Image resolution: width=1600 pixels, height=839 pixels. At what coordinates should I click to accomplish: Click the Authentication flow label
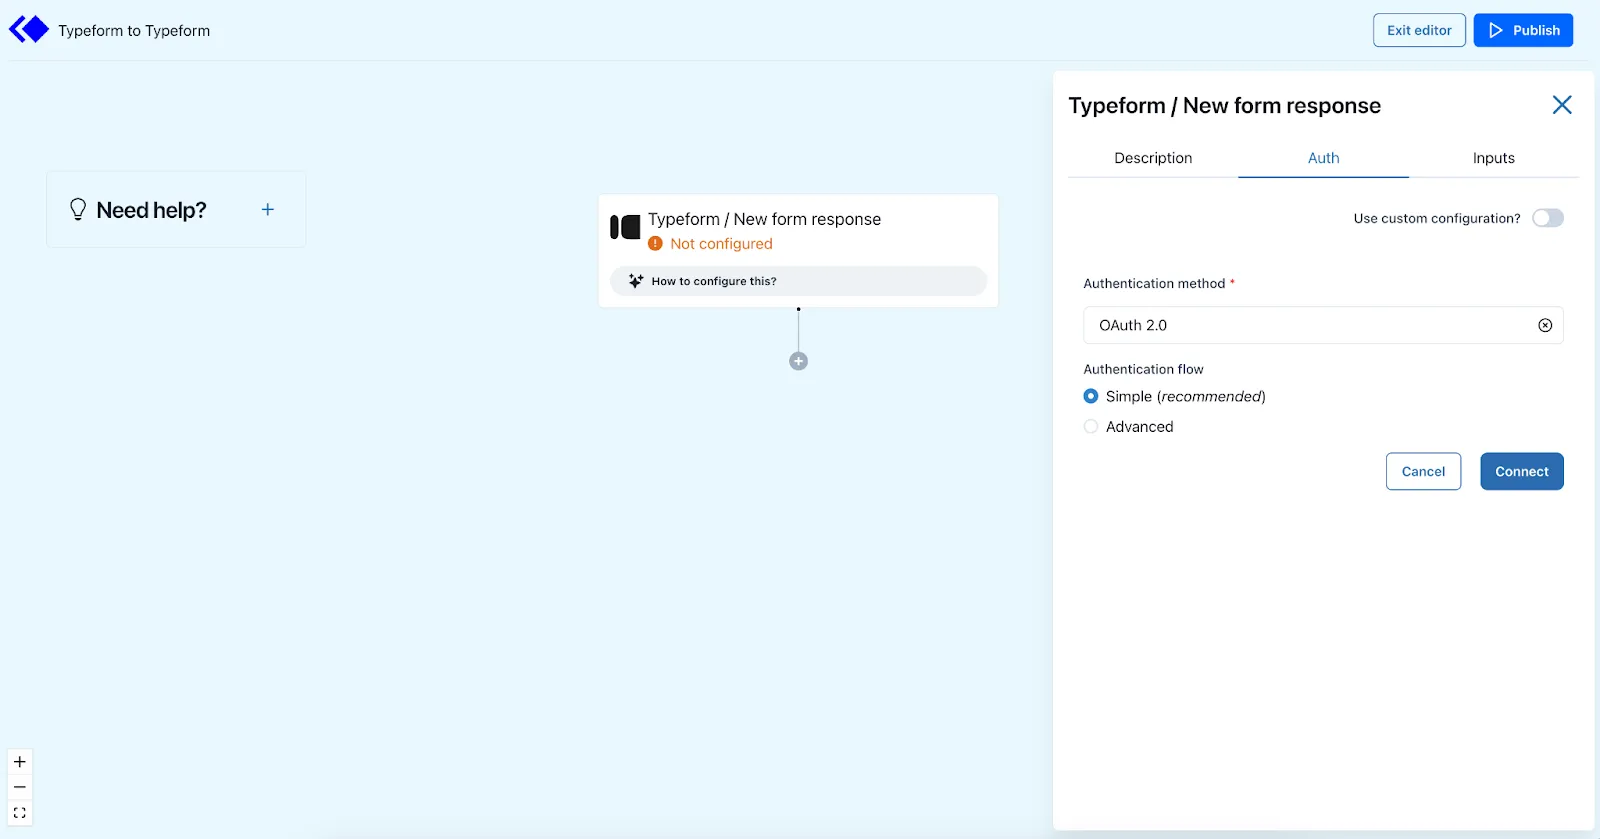pos(1143,369)
